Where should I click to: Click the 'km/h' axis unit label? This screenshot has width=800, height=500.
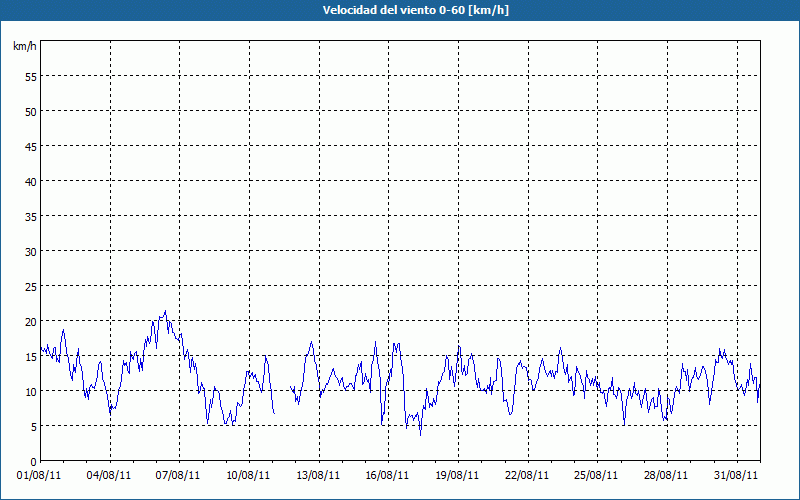[25, 46]
